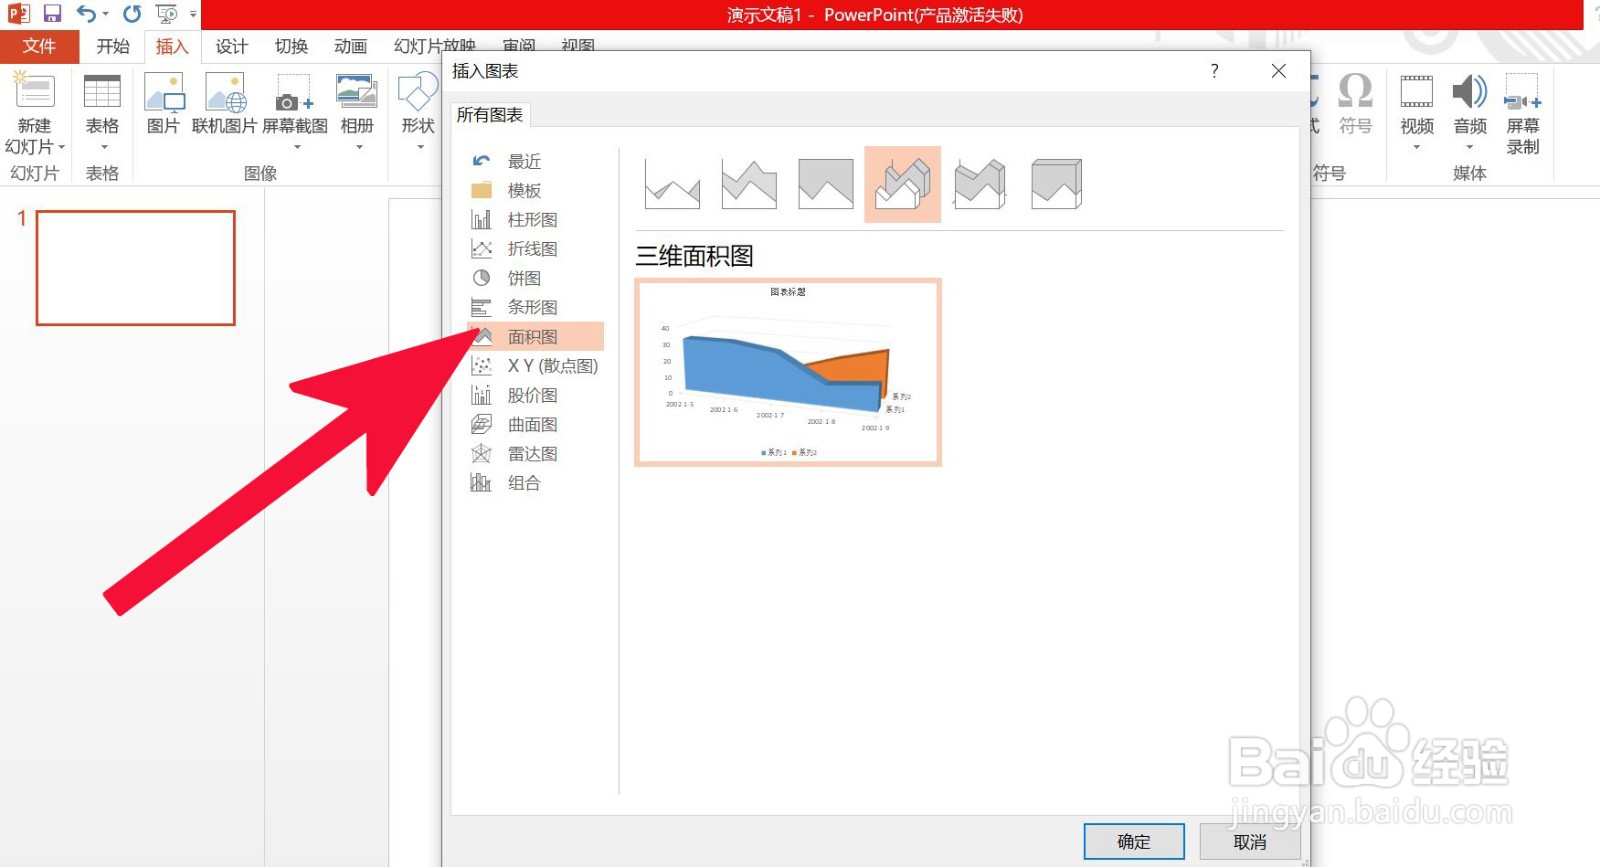Select the Area chart subtype icon

pyautogui.click(x=672, y=184)
